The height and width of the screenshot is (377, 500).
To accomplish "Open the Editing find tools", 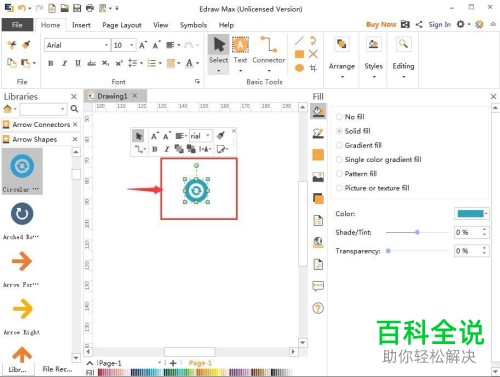I will 403,57.
